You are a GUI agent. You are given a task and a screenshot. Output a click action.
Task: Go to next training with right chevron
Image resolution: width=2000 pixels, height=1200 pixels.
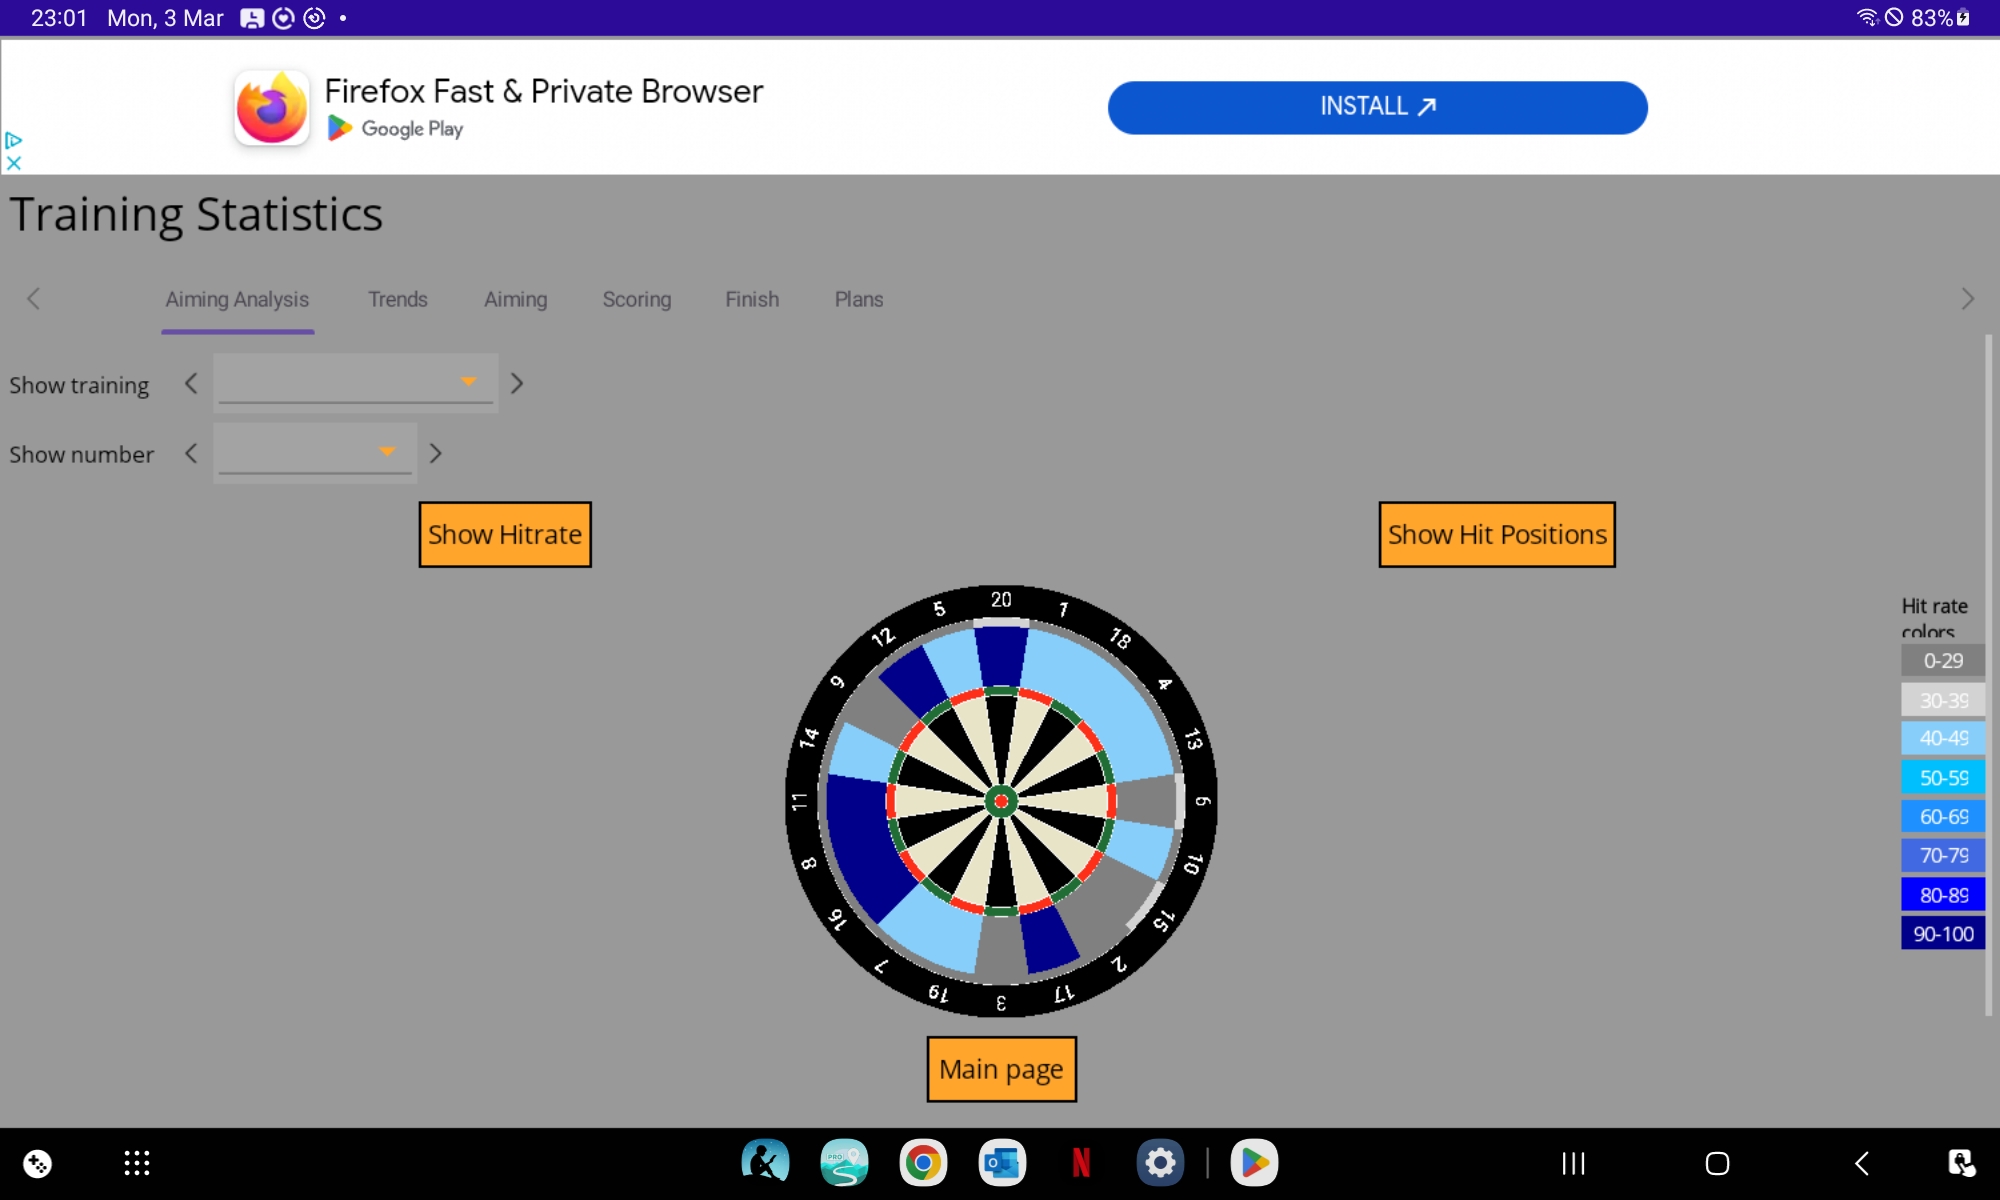(x=517, y=384)
